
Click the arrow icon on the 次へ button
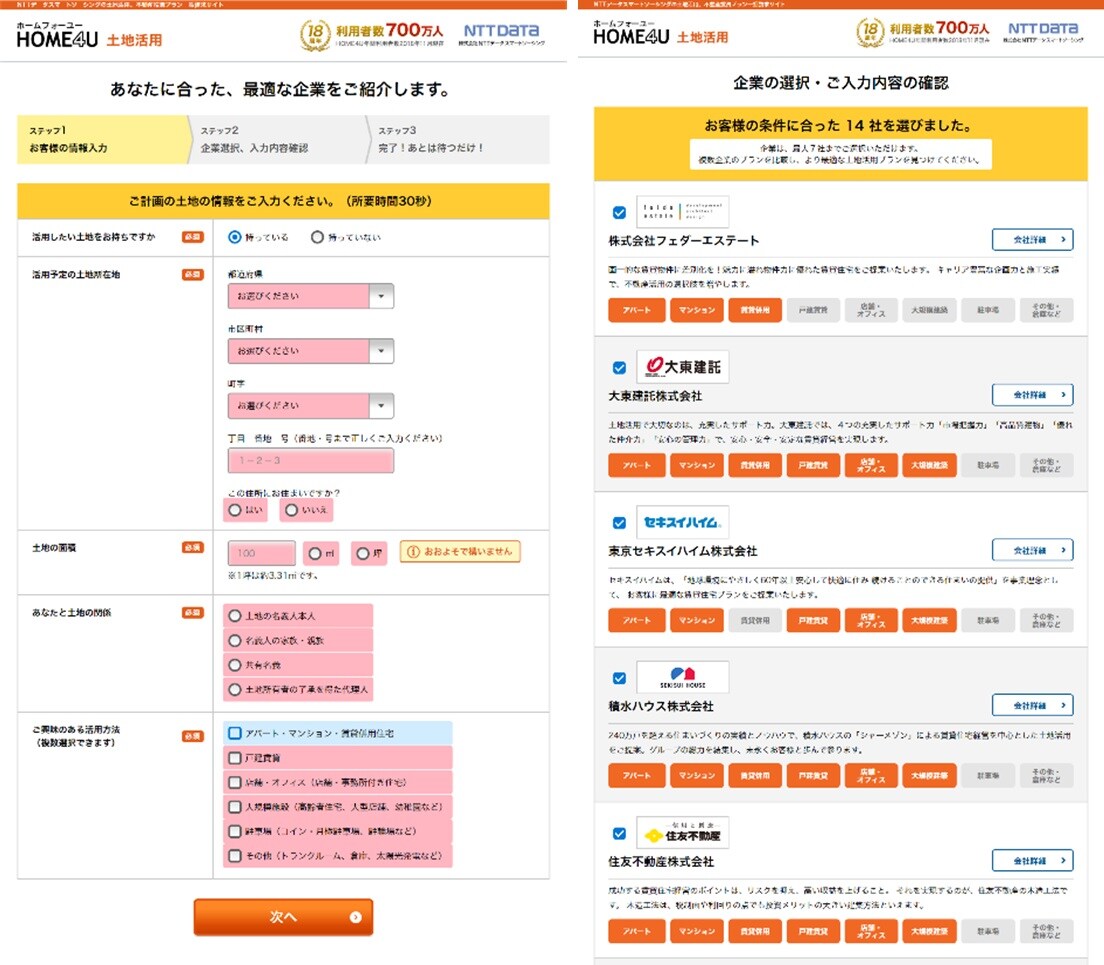[356, 917]
